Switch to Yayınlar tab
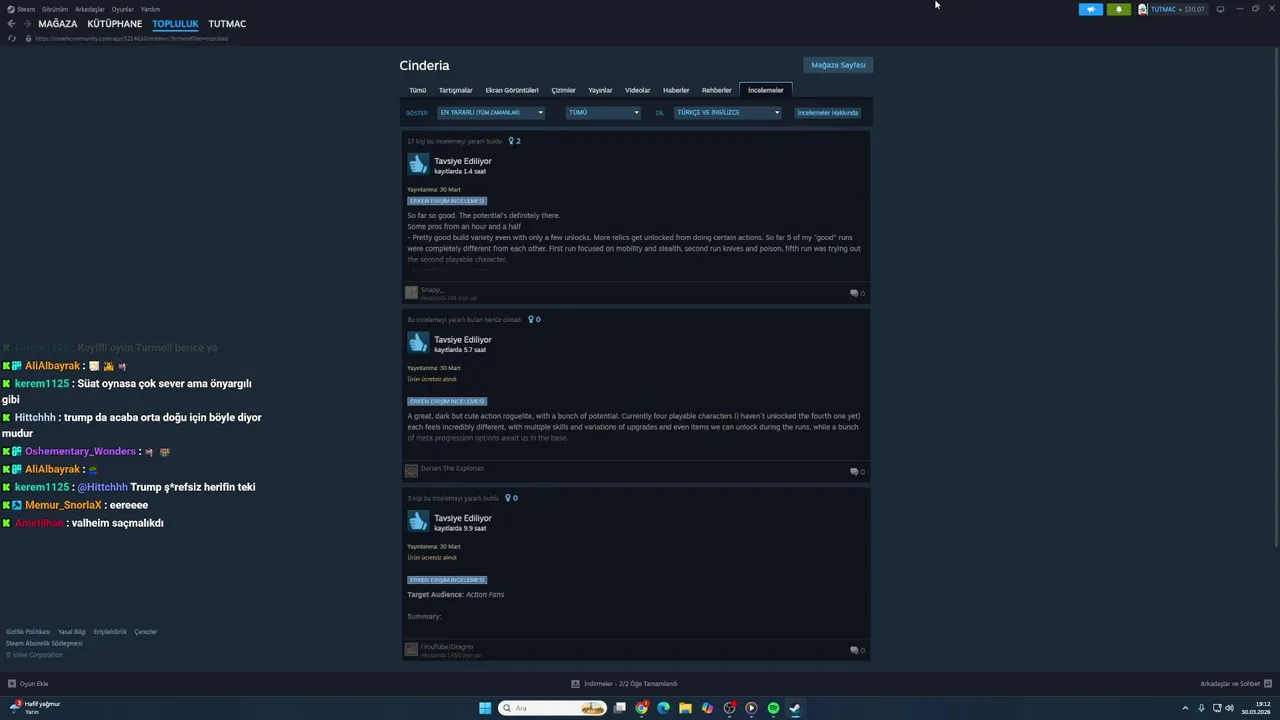1280x720 pixels. pos(600,90)
